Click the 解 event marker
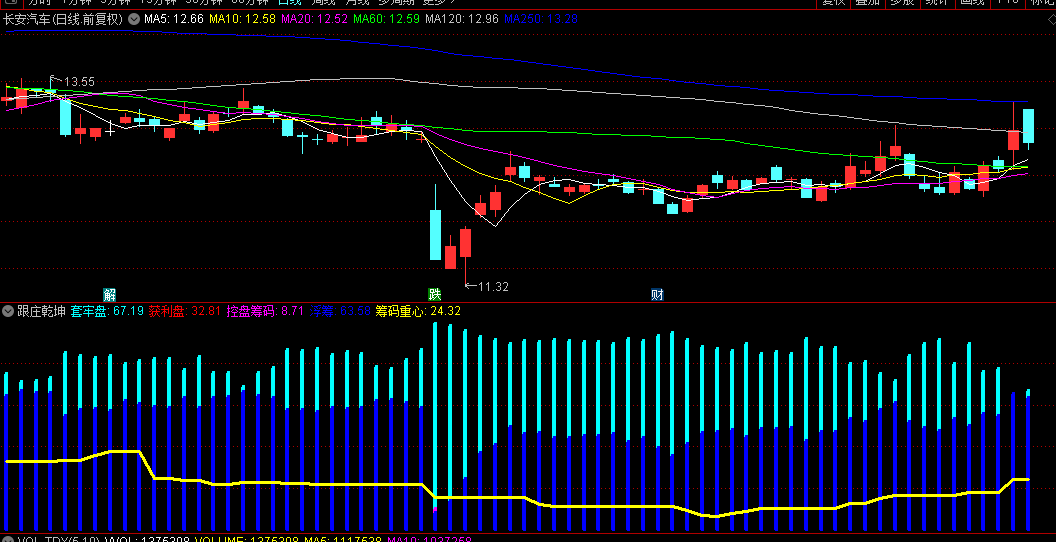Image resolution: width=1056 pixels, height=542 pixels. [x=109, y=294]
